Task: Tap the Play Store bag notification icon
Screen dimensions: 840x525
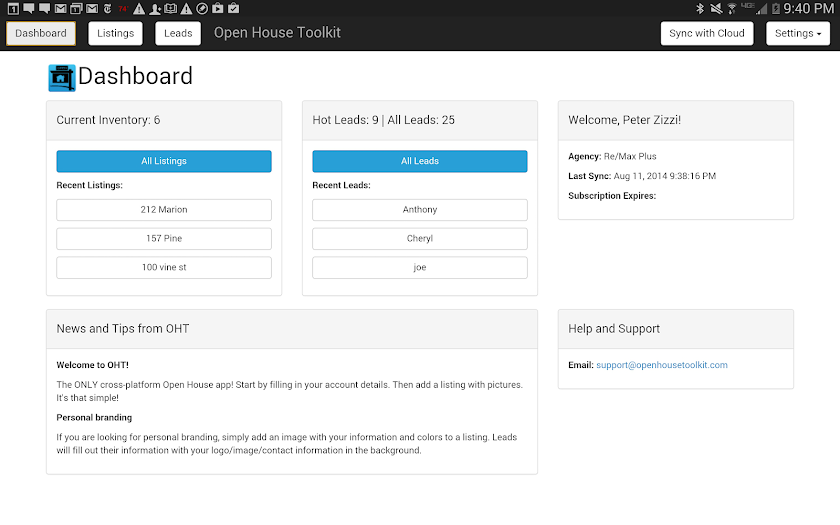Action: pos(218,9)
